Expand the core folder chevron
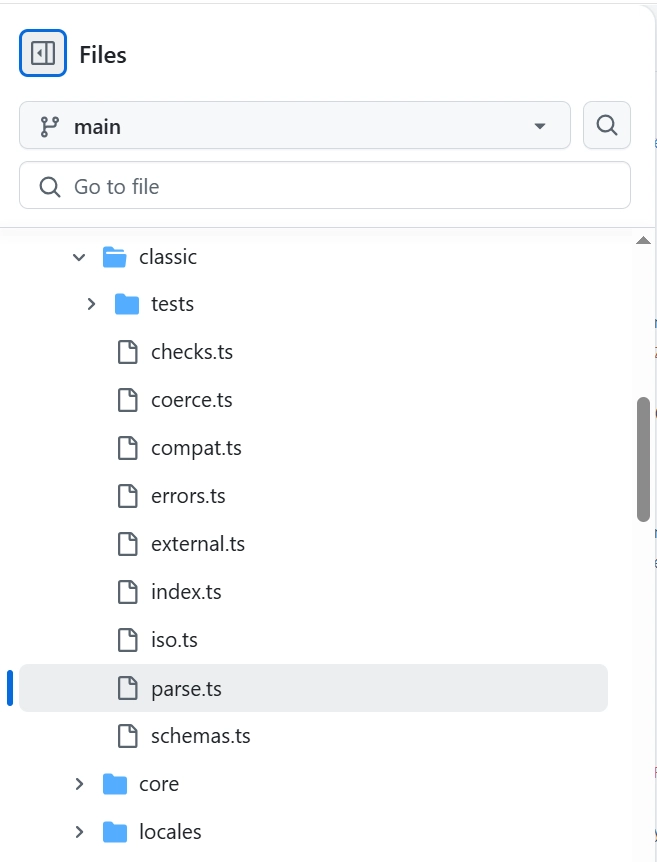The image size is (657, 862). (79, 784)
